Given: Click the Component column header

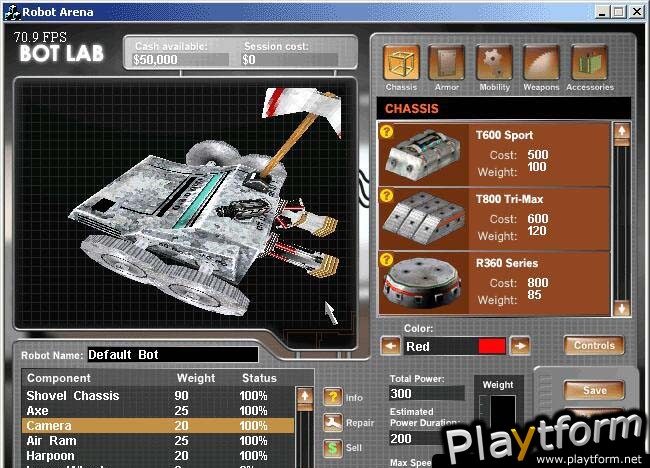Looking at the screenshot, I should point(58,378).
